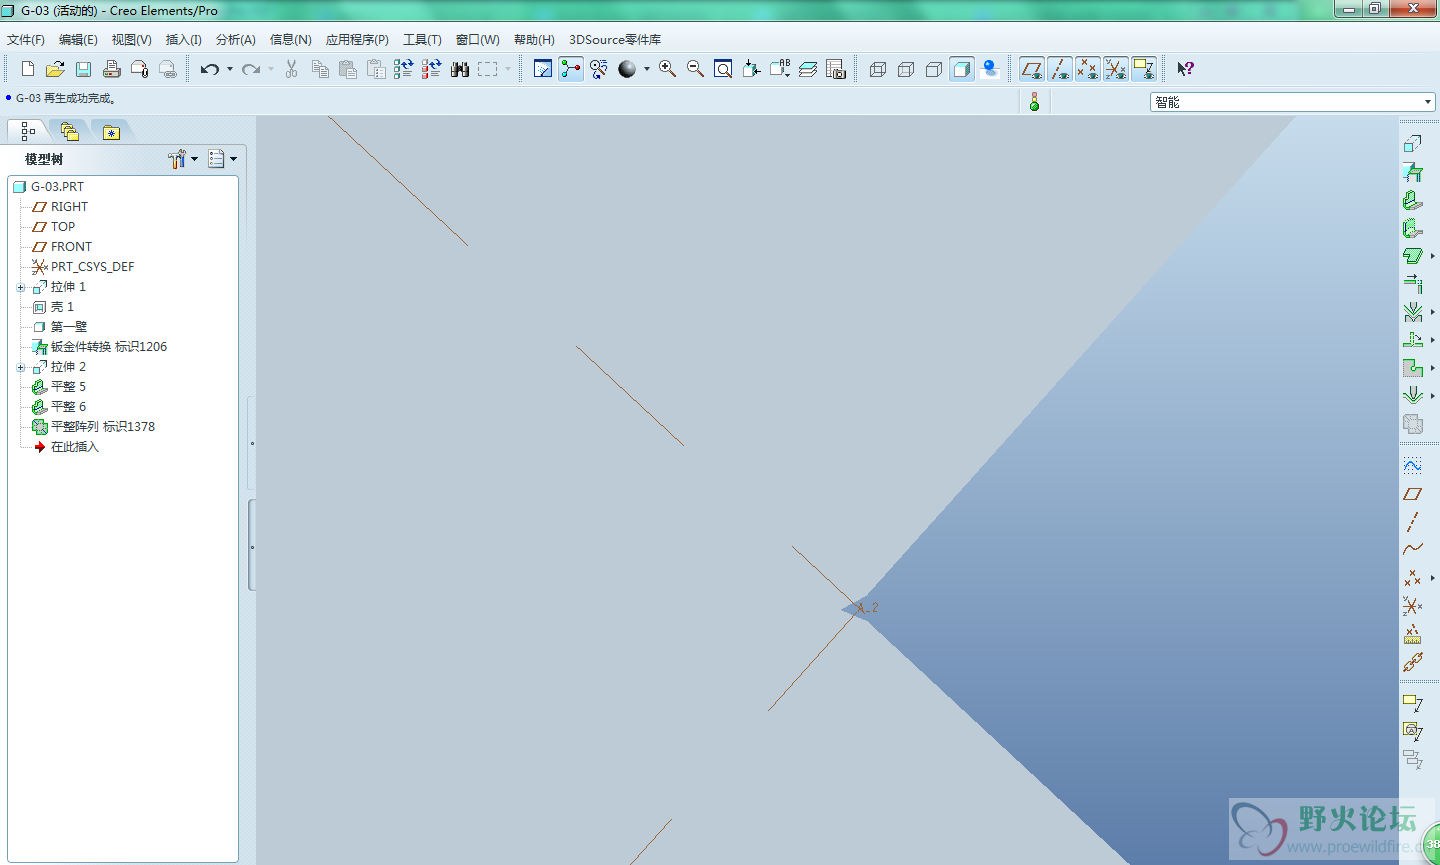Toggle coordinate systems display
The image size is (1440, 865).
click(1116, 69)
